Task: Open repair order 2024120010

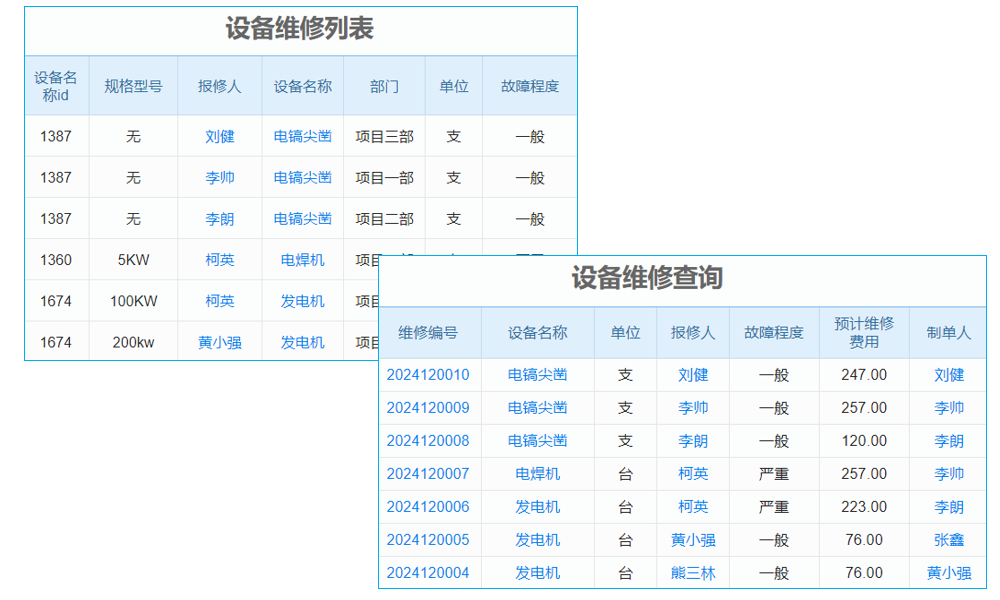Action: (x=430, y=375)
